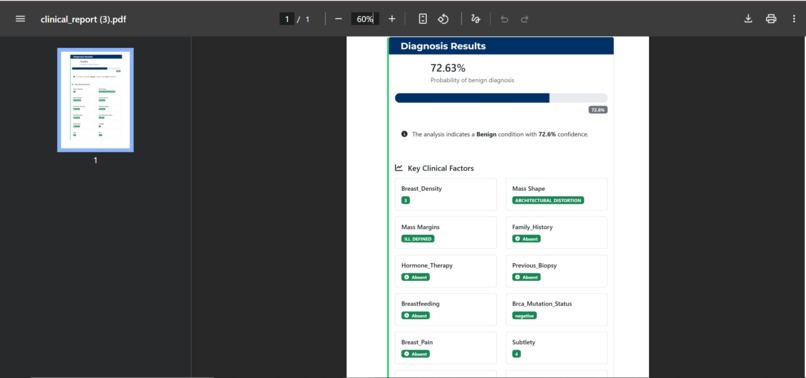Click the Probability of benign diagnosis text
Screen dimensions: 806x378
[x=472, y=80]
